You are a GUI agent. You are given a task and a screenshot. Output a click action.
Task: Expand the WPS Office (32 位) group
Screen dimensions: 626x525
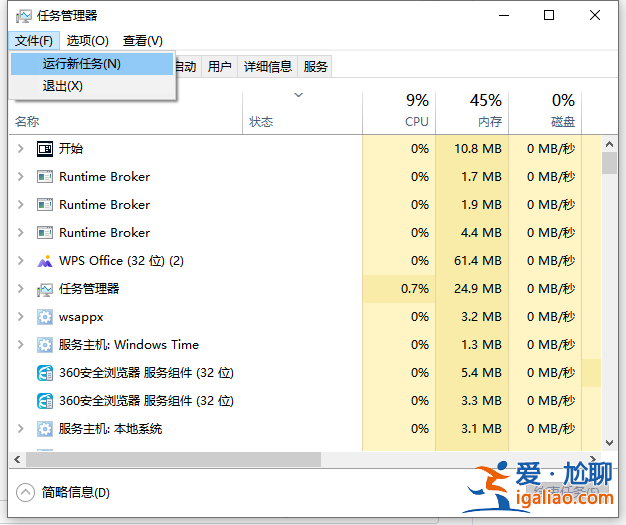pyautogui.click(x=20, y=261)
